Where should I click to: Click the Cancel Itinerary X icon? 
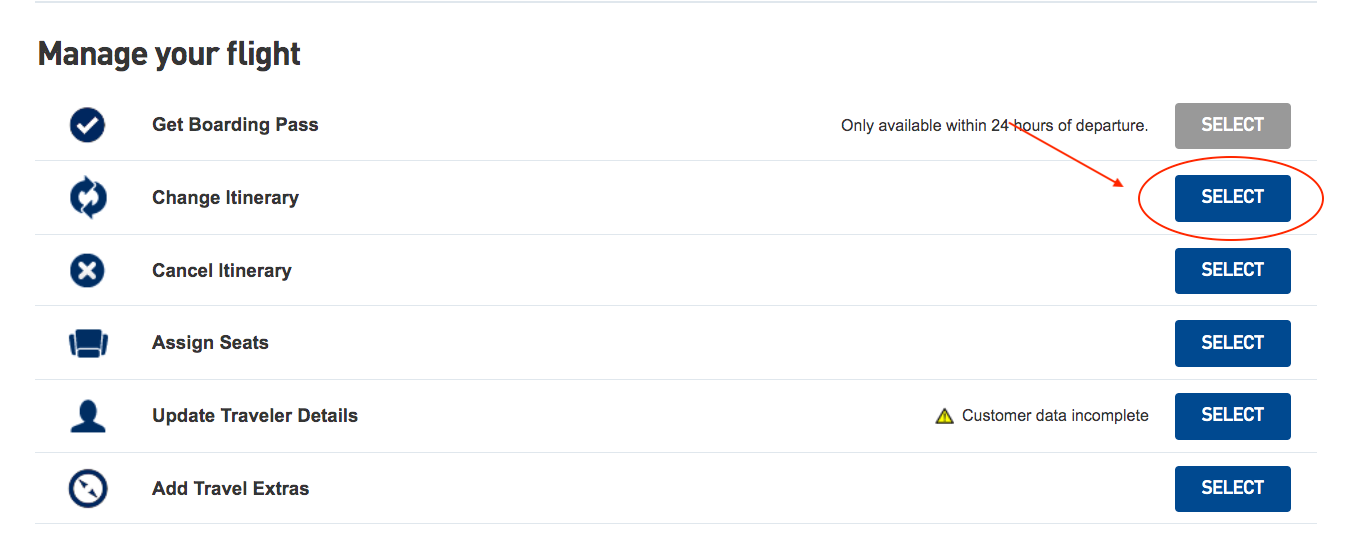[x=88, y=270]
